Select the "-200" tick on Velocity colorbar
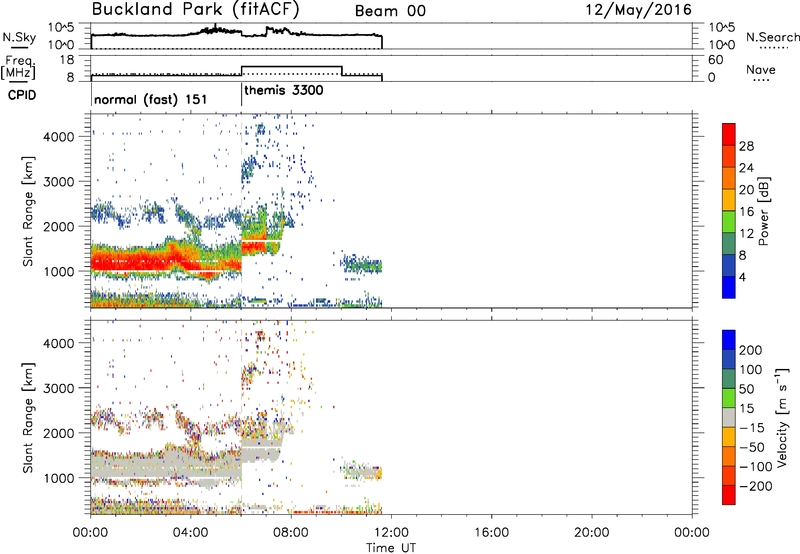 754,486
